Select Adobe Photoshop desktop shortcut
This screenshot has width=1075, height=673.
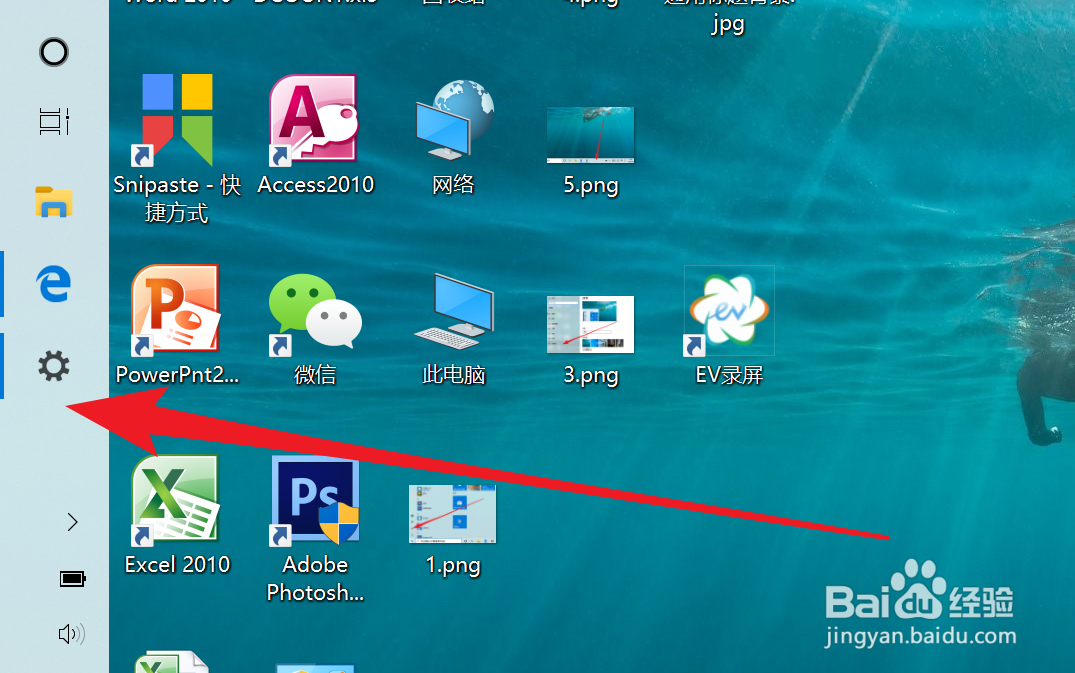(x=315, y=501)
